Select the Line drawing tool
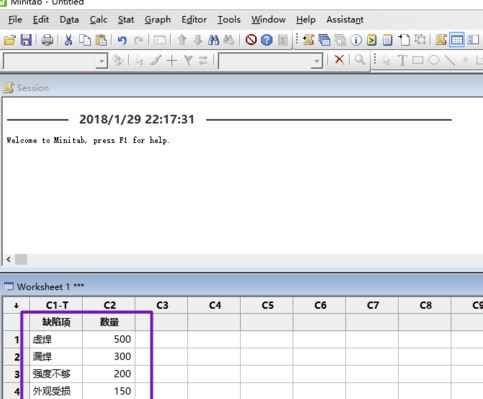 (x=450, y=60)
